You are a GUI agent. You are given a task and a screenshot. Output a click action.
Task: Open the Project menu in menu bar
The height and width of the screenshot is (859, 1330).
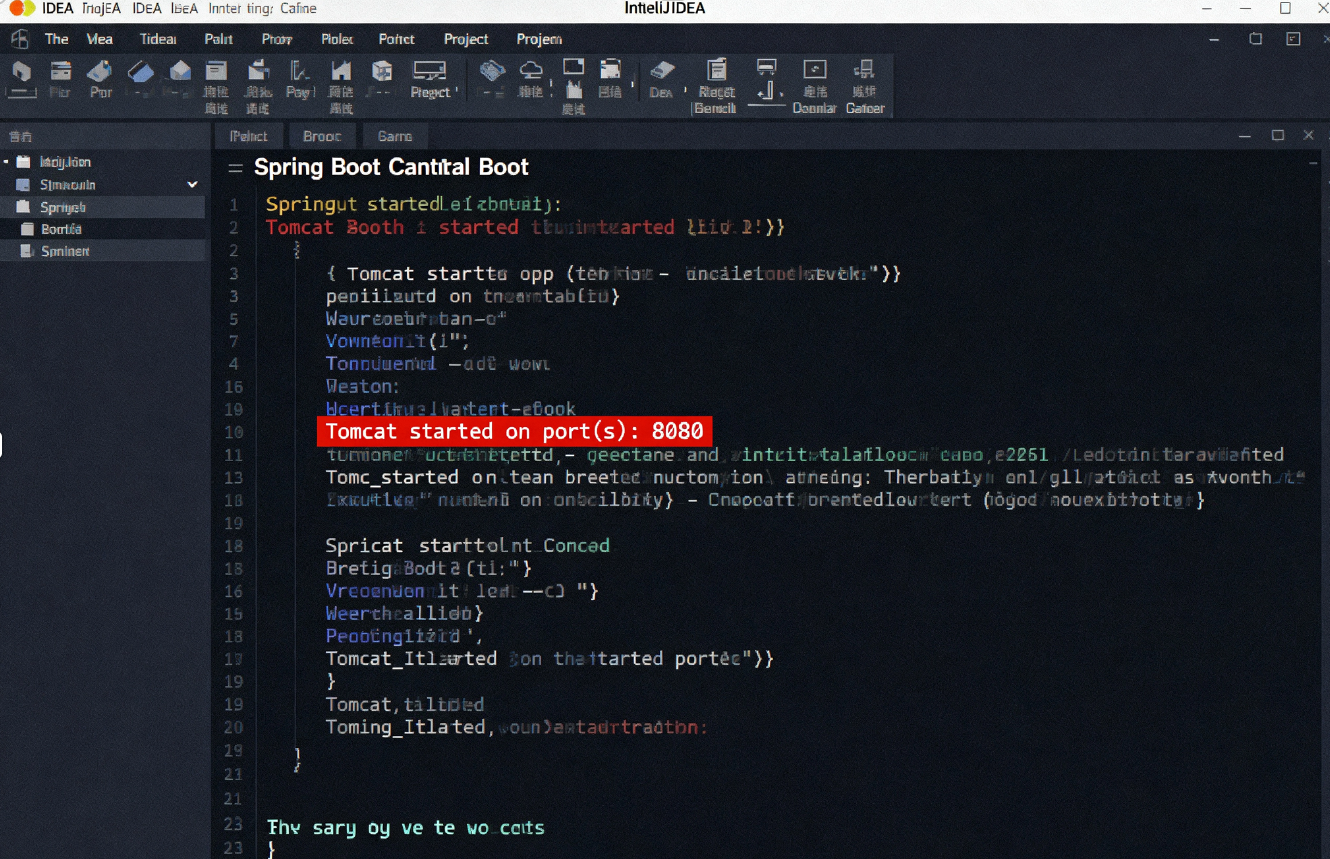(466, 39)
